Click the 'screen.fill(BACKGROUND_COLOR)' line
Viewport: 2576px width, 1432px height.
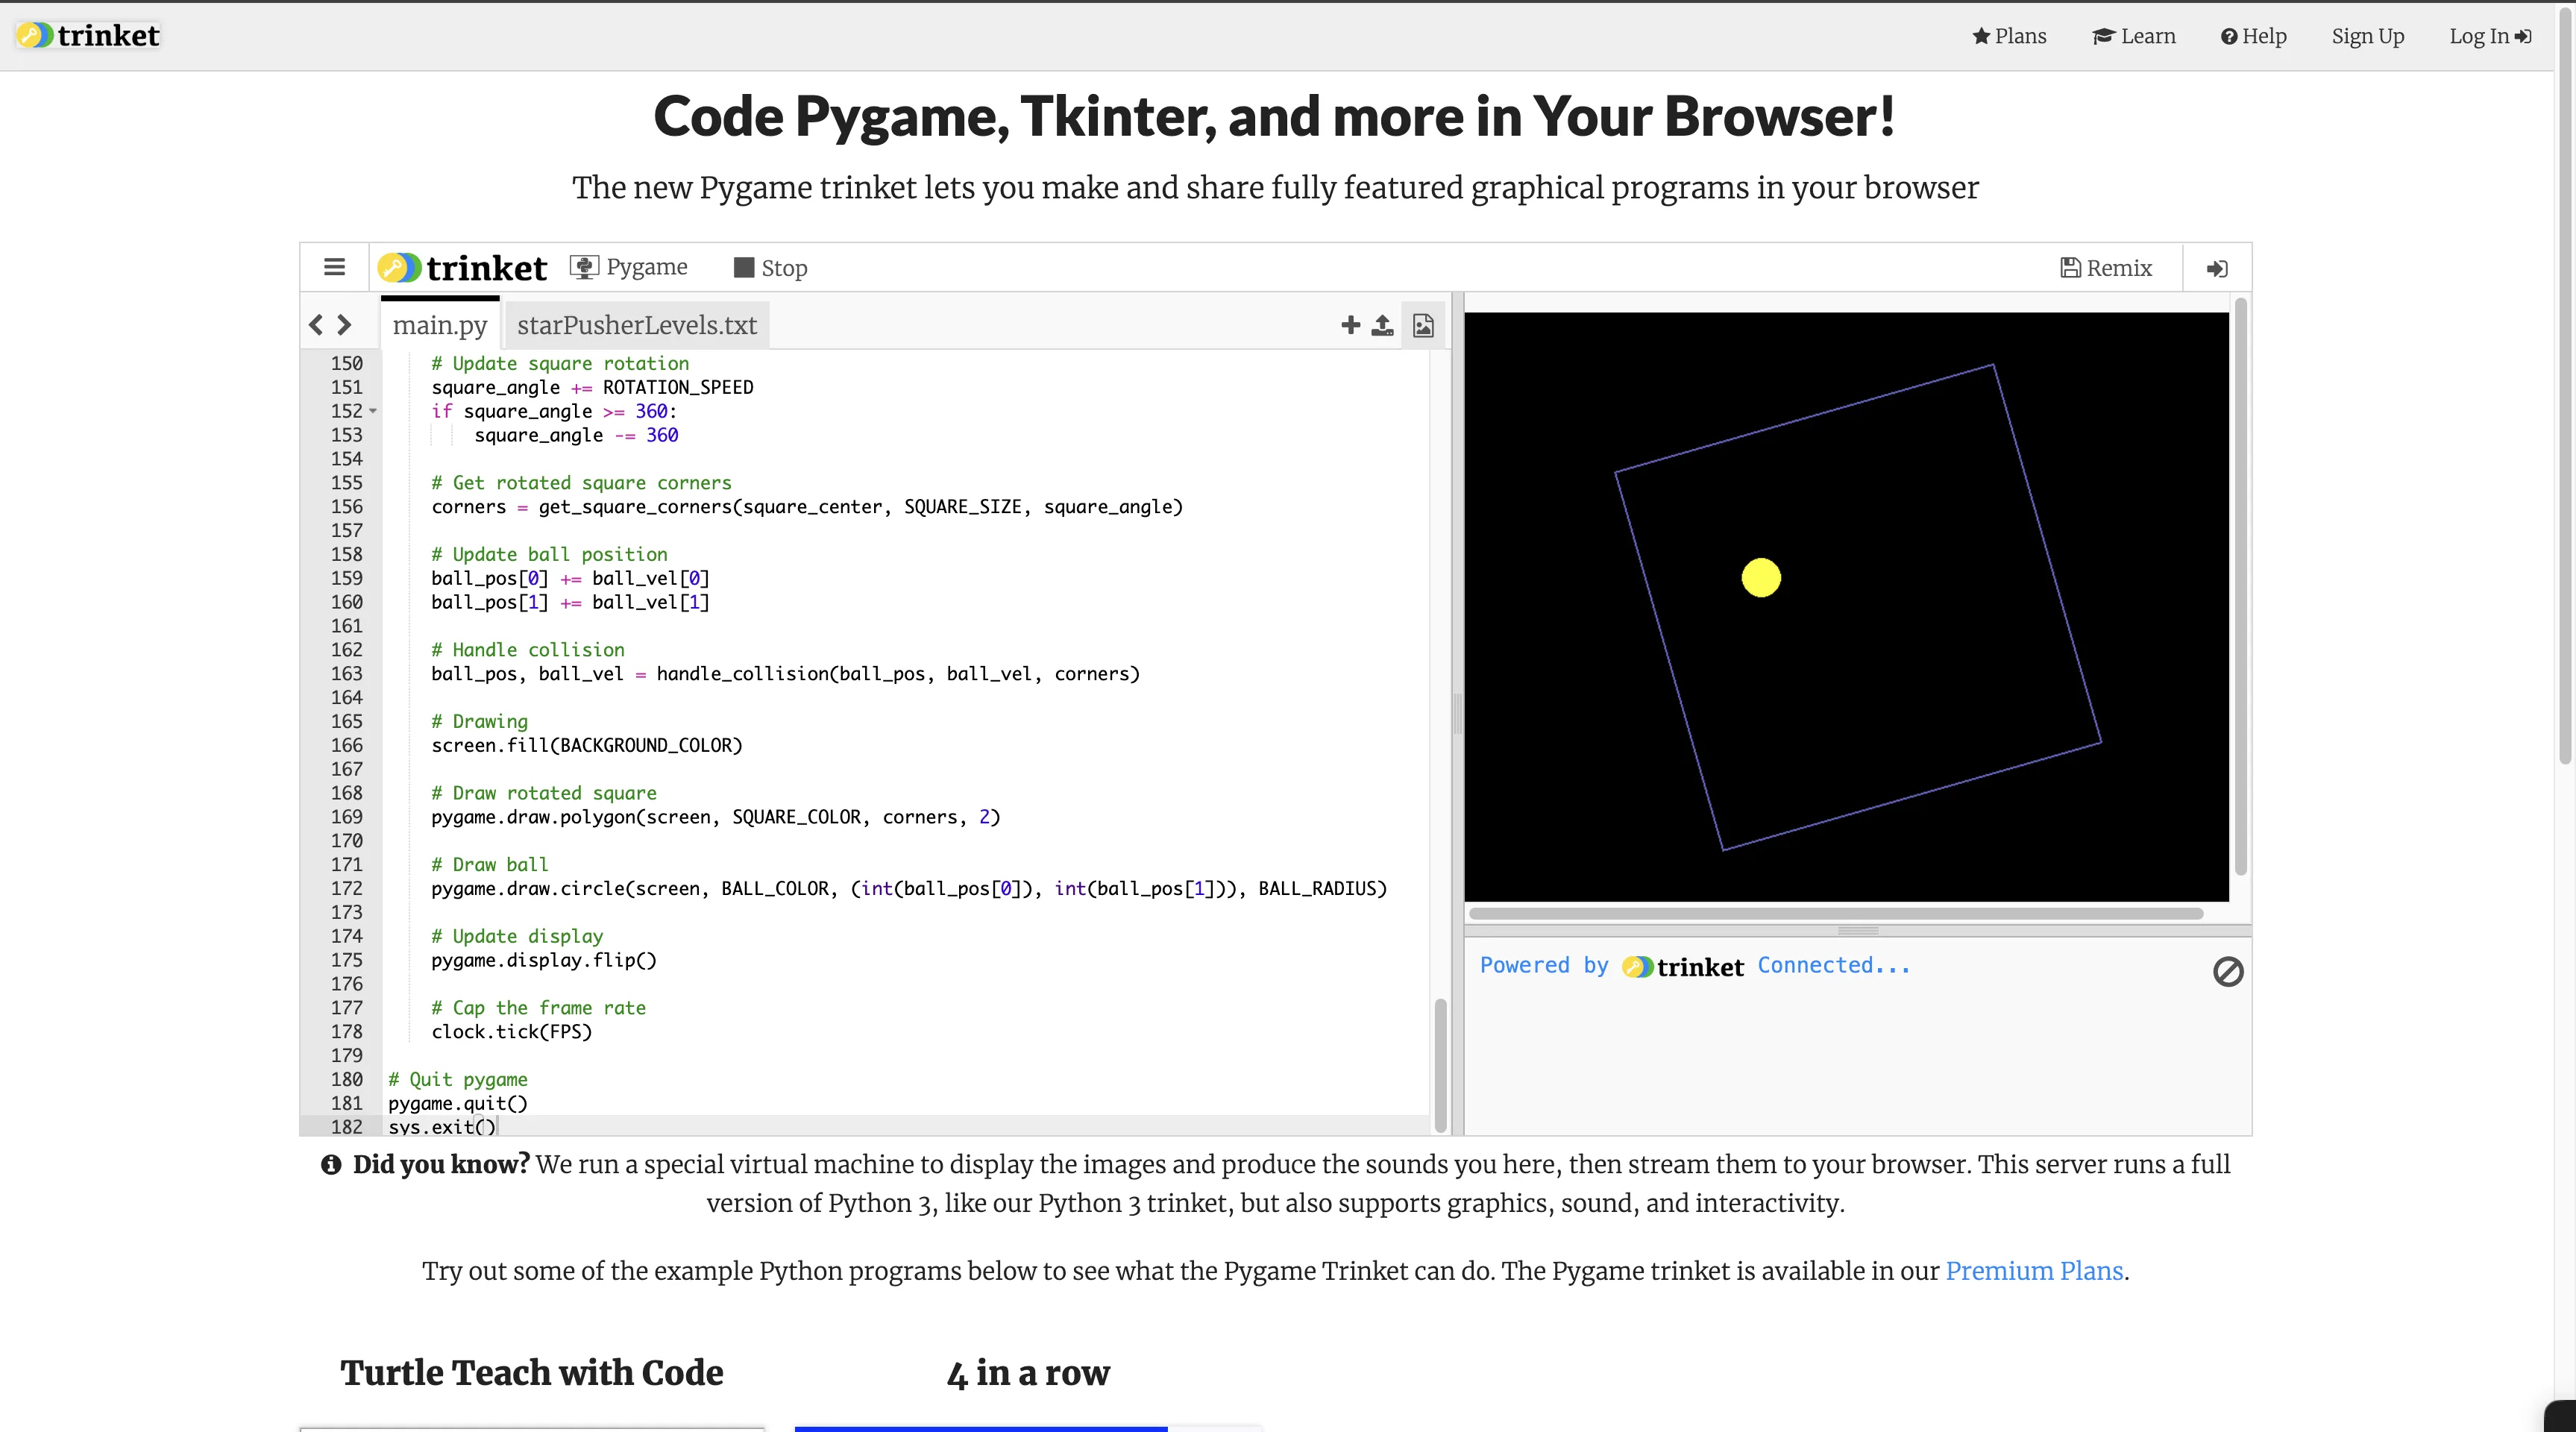587,745
